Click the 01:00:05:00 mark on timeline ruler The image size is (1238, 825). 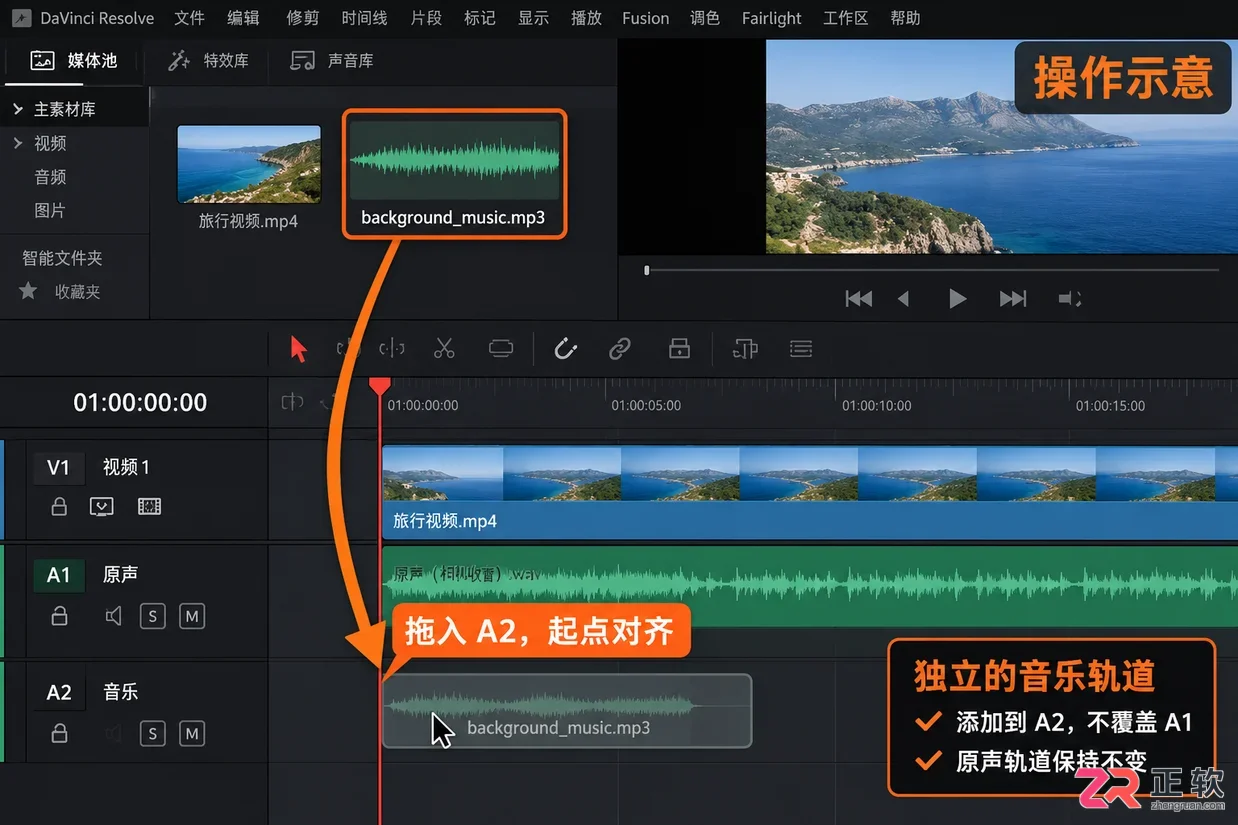click(x=646, y=406)
